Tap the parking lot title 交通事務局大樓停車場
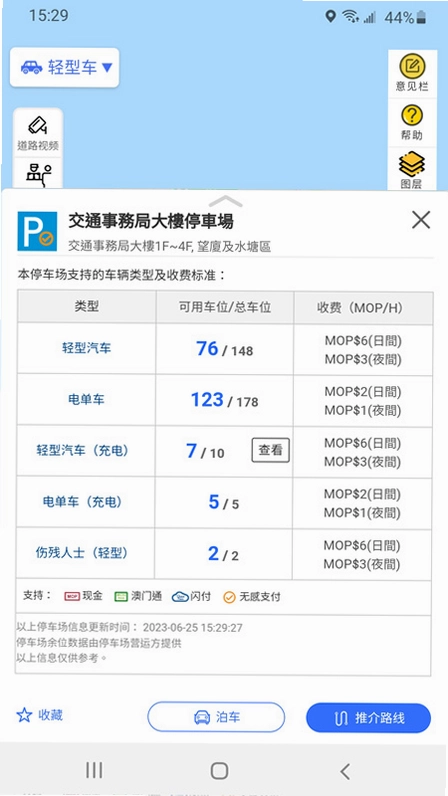Image resolution: width=448 pixels, height=796 pixels. click(x=151, y=221)
